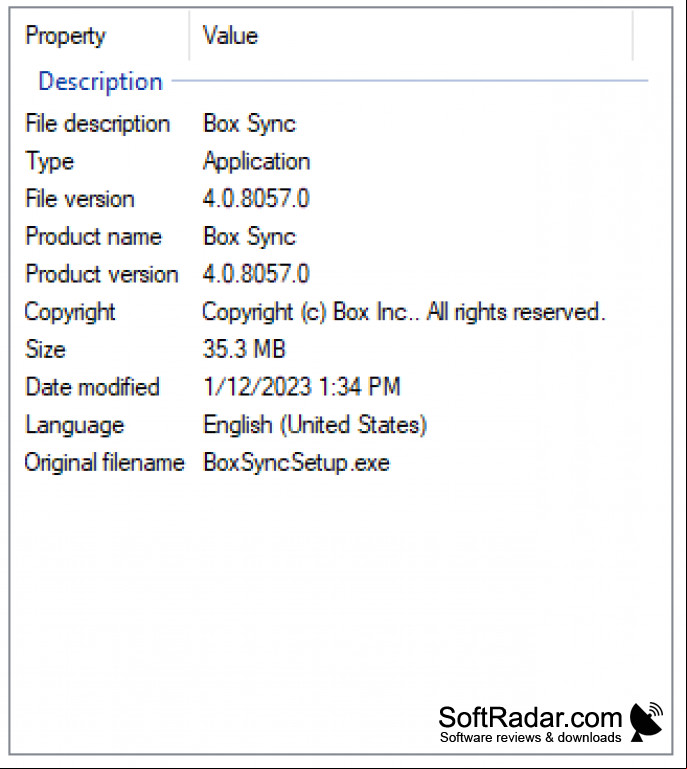Click the File version label

pyautogui.click(x=80, y=199)
